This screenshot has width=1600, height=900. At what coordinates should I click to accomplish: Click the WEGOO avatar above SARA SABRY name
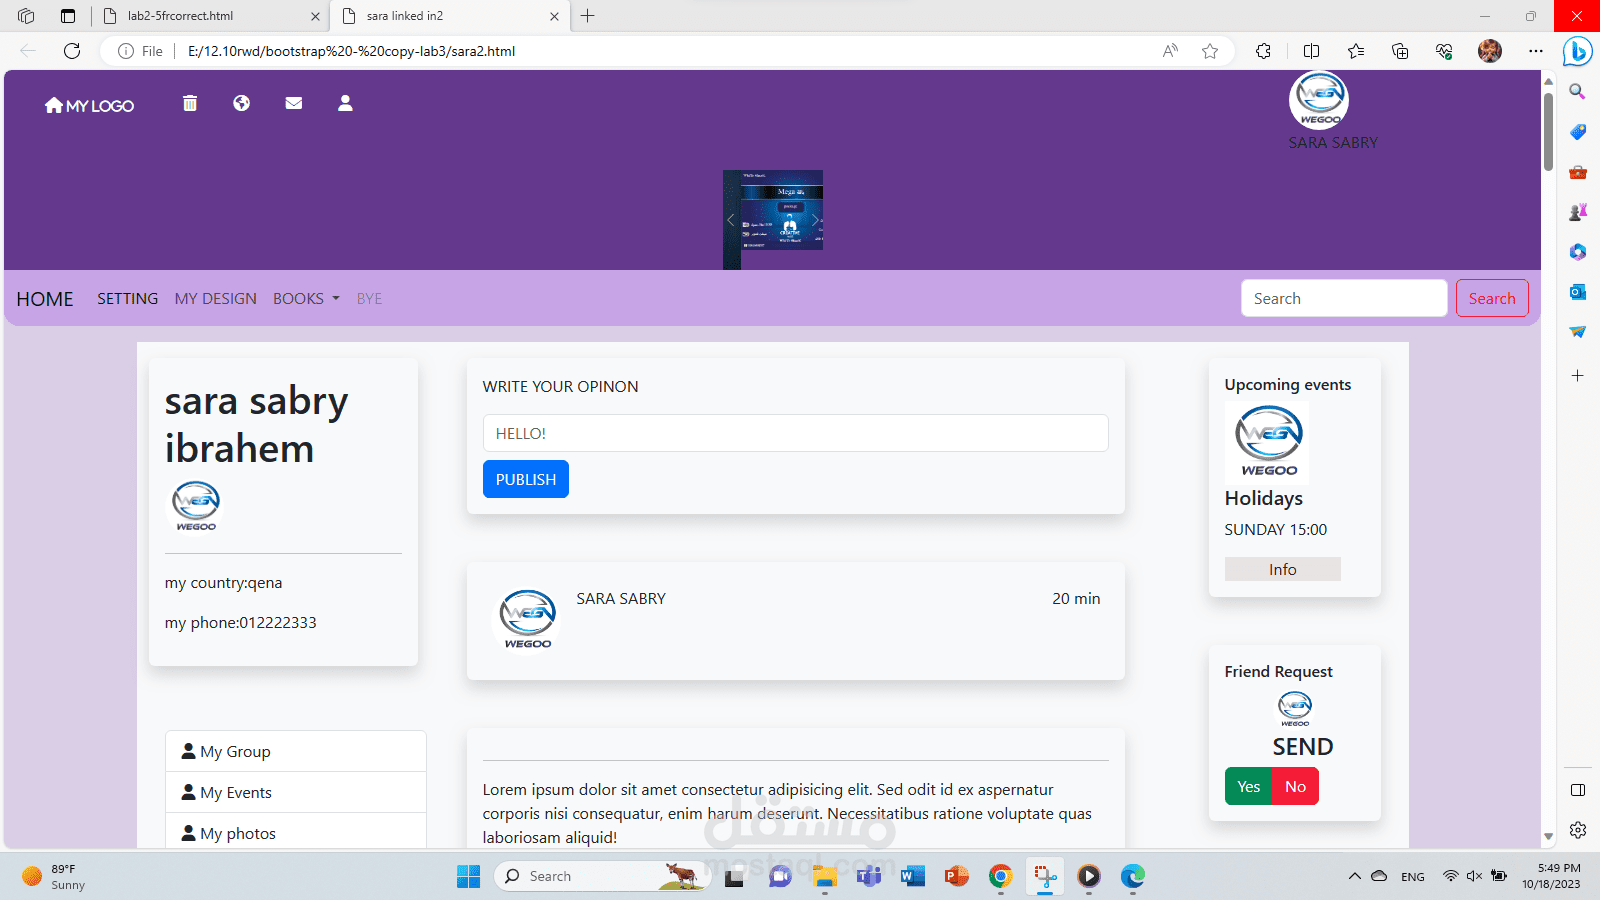tap(1319, 100)
